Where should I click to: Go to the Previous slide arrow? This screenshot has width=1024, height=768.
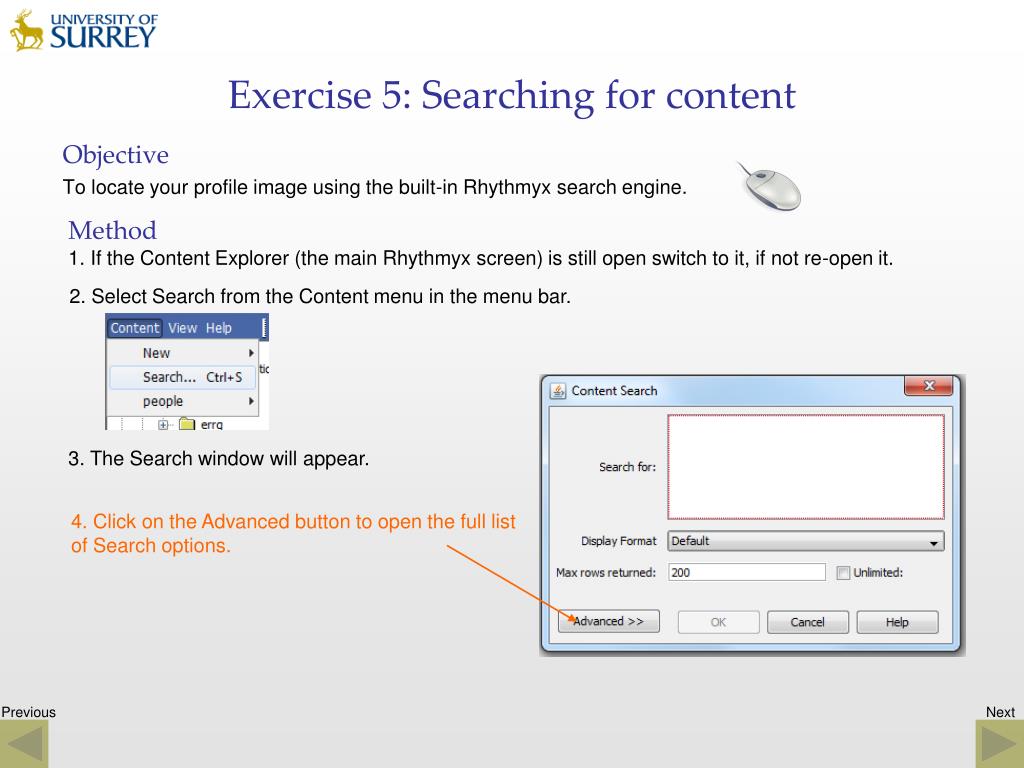[24, 744]
